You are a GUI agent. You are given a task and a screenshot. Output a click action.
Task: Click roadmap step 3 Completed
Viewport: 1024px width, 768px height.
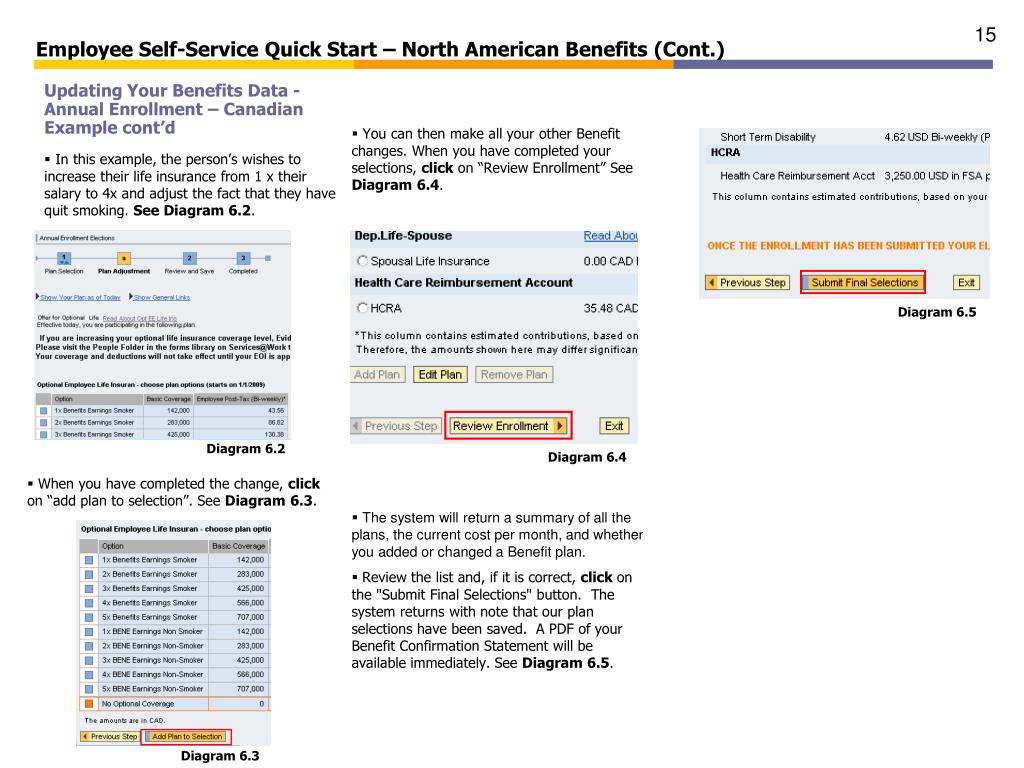click(x=243, y=259)
